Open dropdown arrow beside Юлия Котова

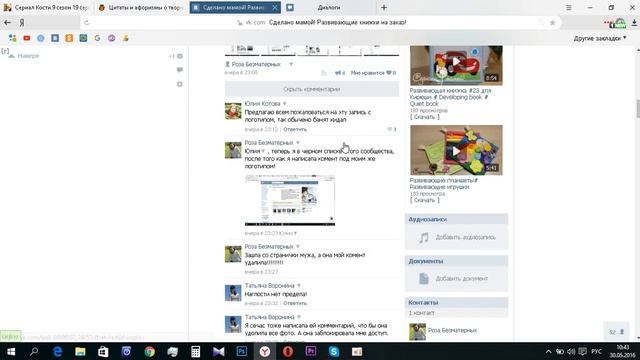point(284,104)
